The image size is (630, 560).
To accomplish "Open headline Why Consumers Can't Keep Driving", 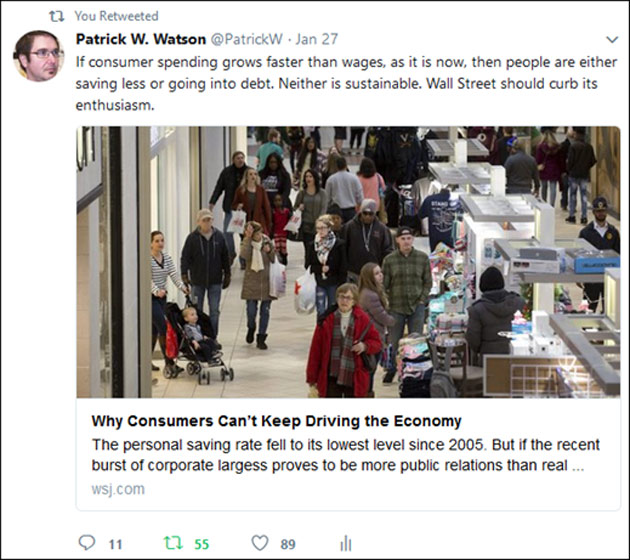I will click(276, 421).
